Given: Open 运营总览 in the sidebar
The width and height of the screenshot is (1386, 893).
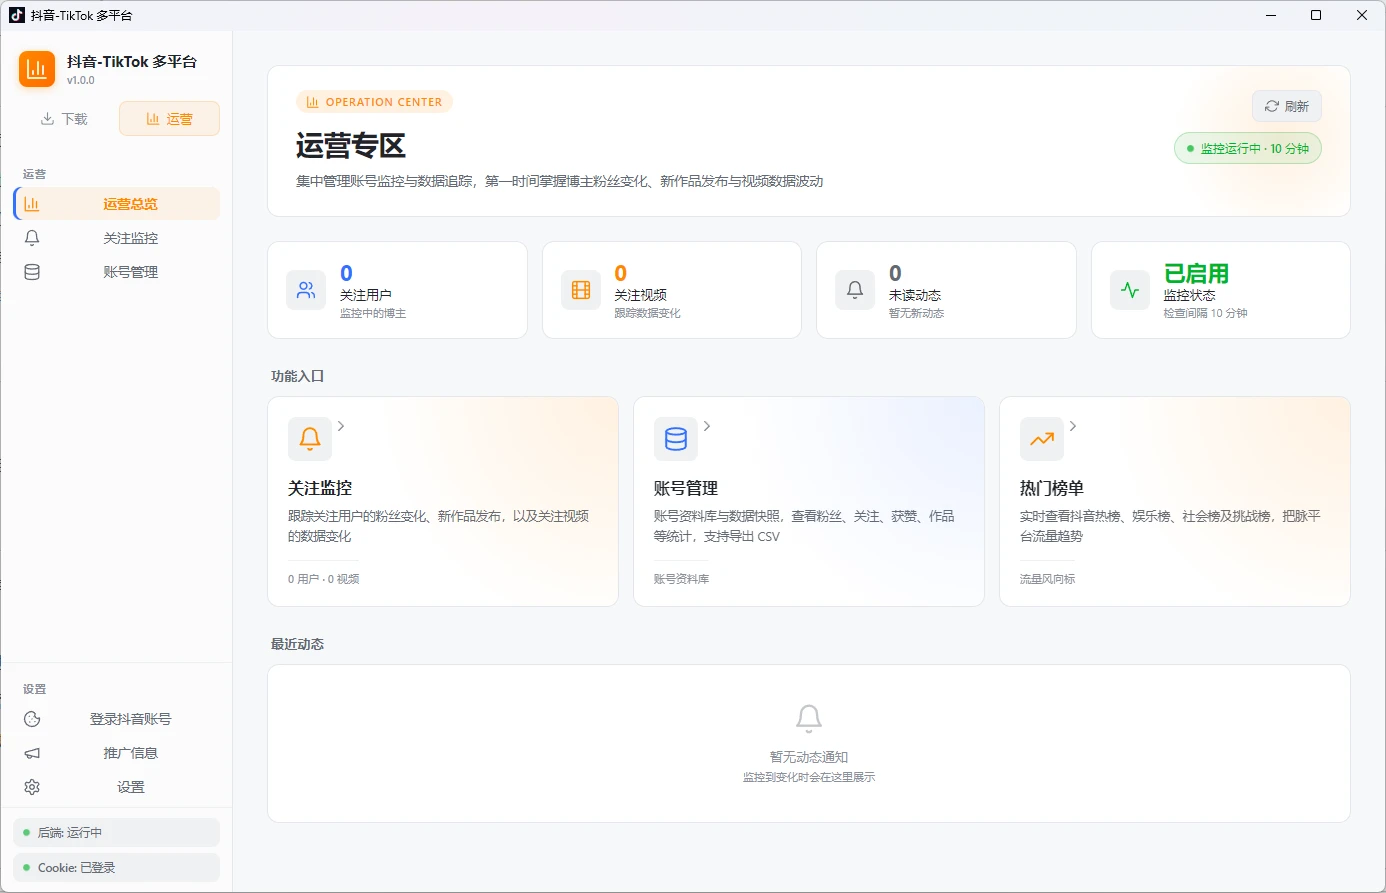Looking at the screenshot, I should tap(117, 203).
